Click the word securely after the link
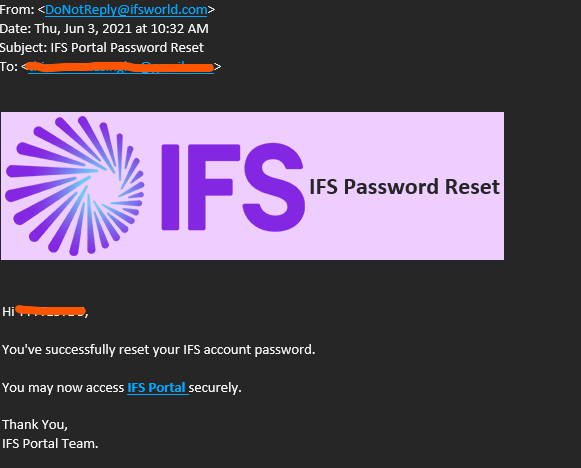Image resolution: width=581 pixels, height=468 pixels. point(215,388)
